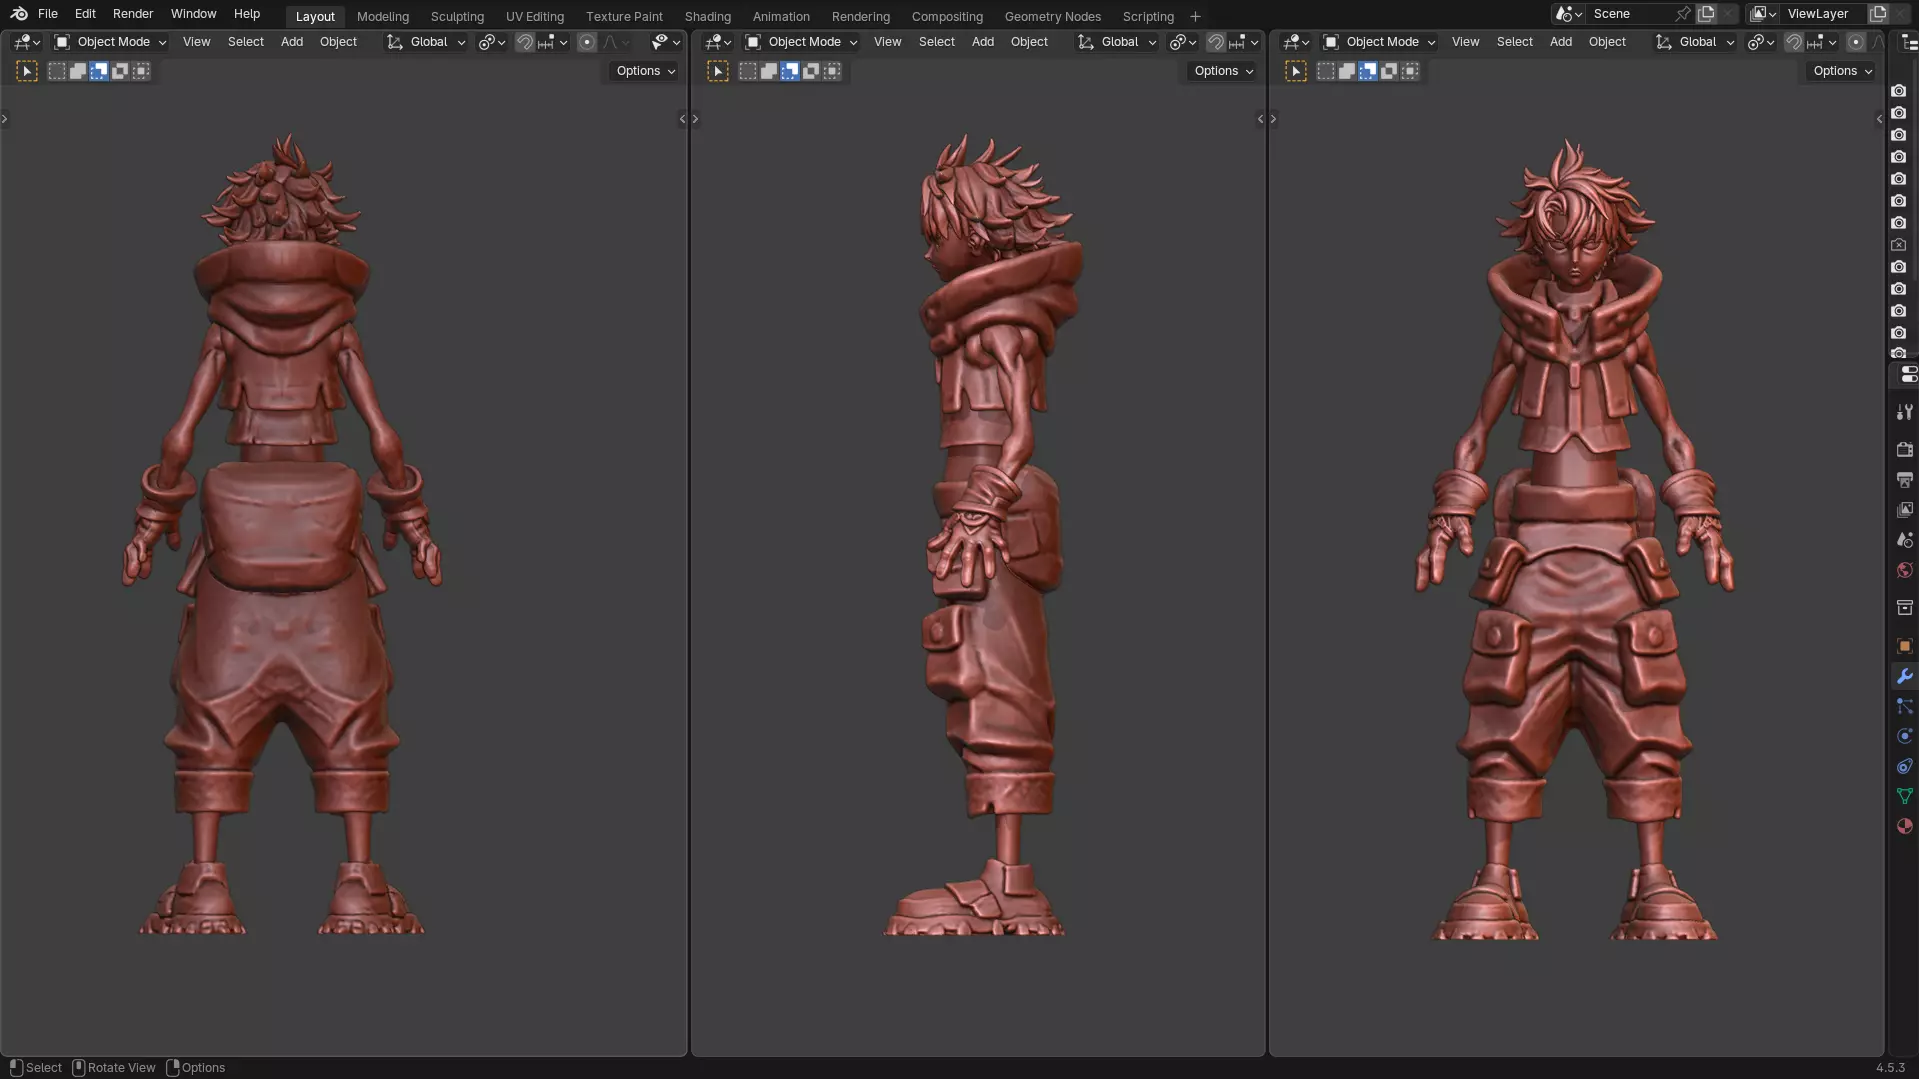The image size is (1919, 1079).
Task: Select the Select Box tool in middle viewport
Action: coord(718,71)
